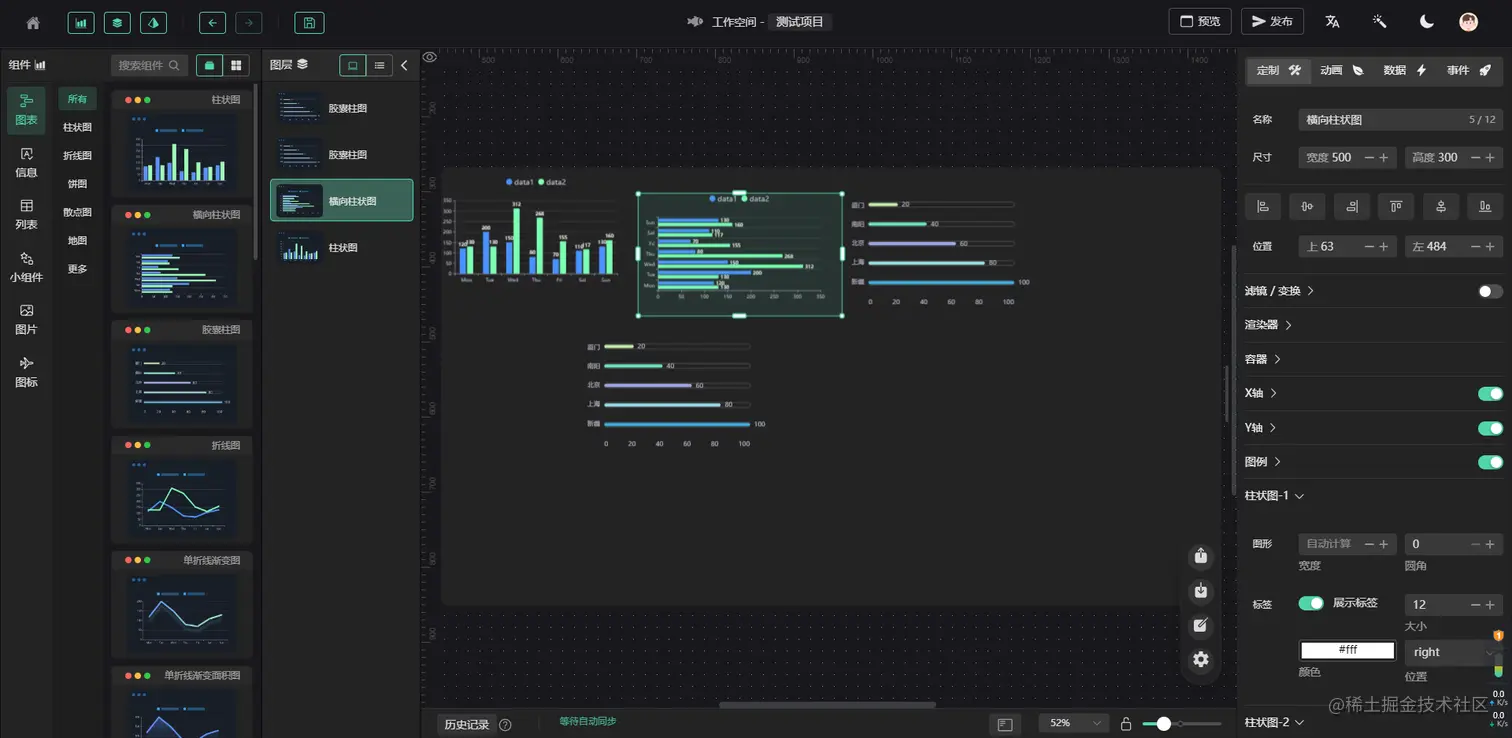1512x738 pixels.
Task: Select the 图表 component category
Action: coord(26,110)
